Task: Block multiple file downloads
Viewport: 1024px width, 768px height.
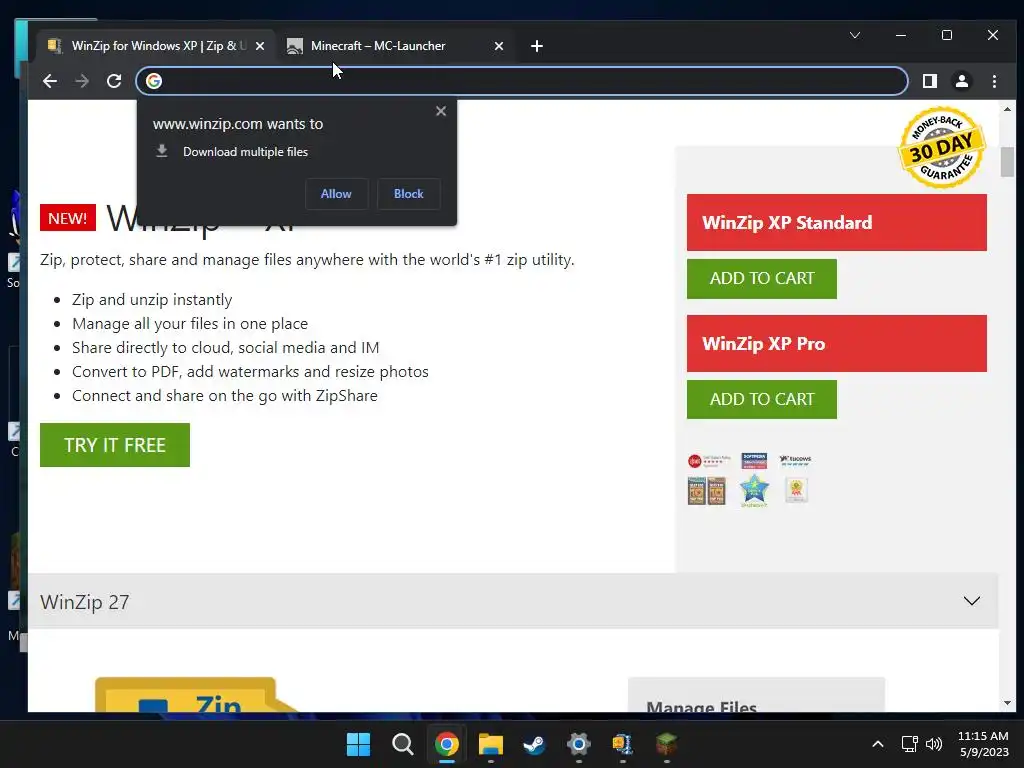Action: pos(409,194)
